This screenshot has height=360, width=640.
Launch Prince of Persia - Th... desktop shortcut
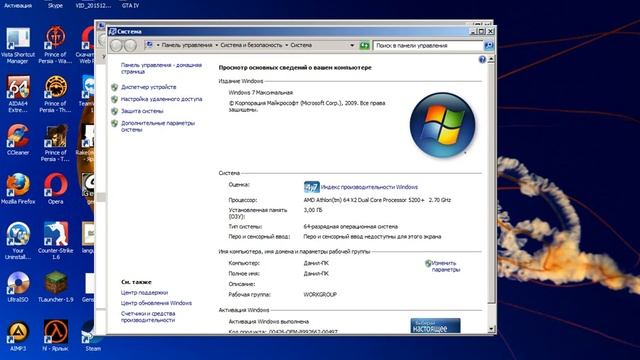(x=55, y=94)
